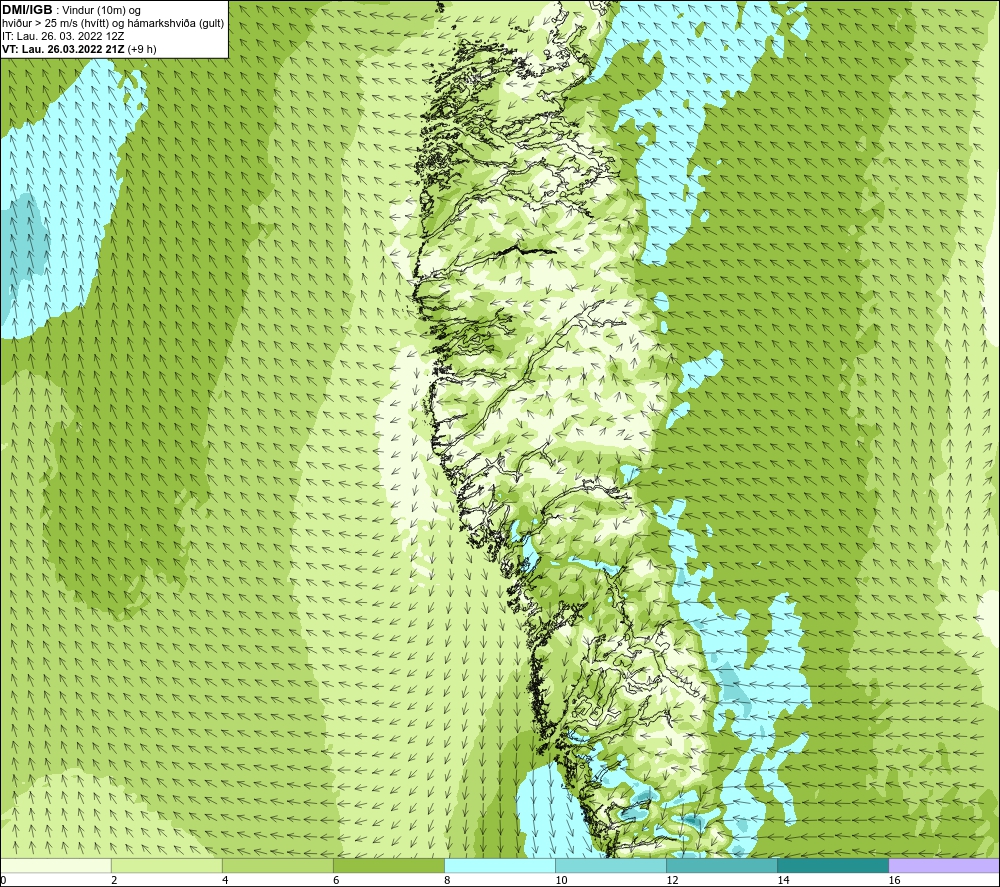Select the 6–8 m/s dark green swatch
The height and width of the screenshot is (887, 1000).
coord(389,865)
